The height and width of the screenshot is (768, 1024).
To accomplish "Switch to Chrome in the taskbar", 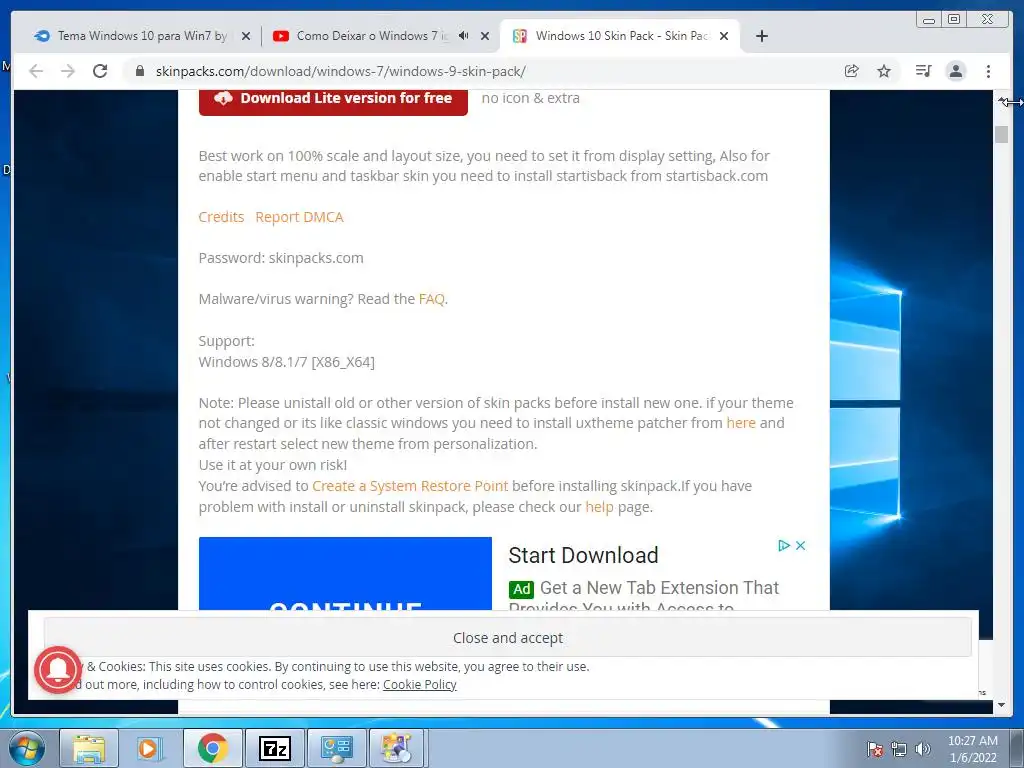I will (x=212, y=748).
